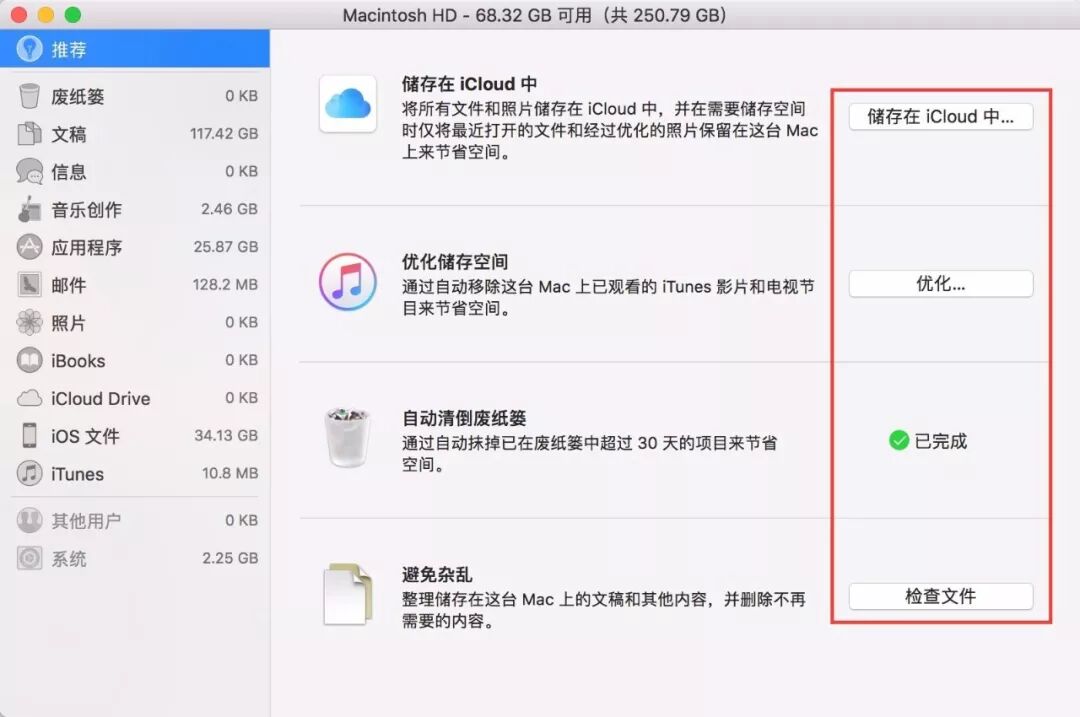Click the iBooks sidebar label
This screenshot has height=717, width=1080.
pyautogui.click(x=78, y=361)
